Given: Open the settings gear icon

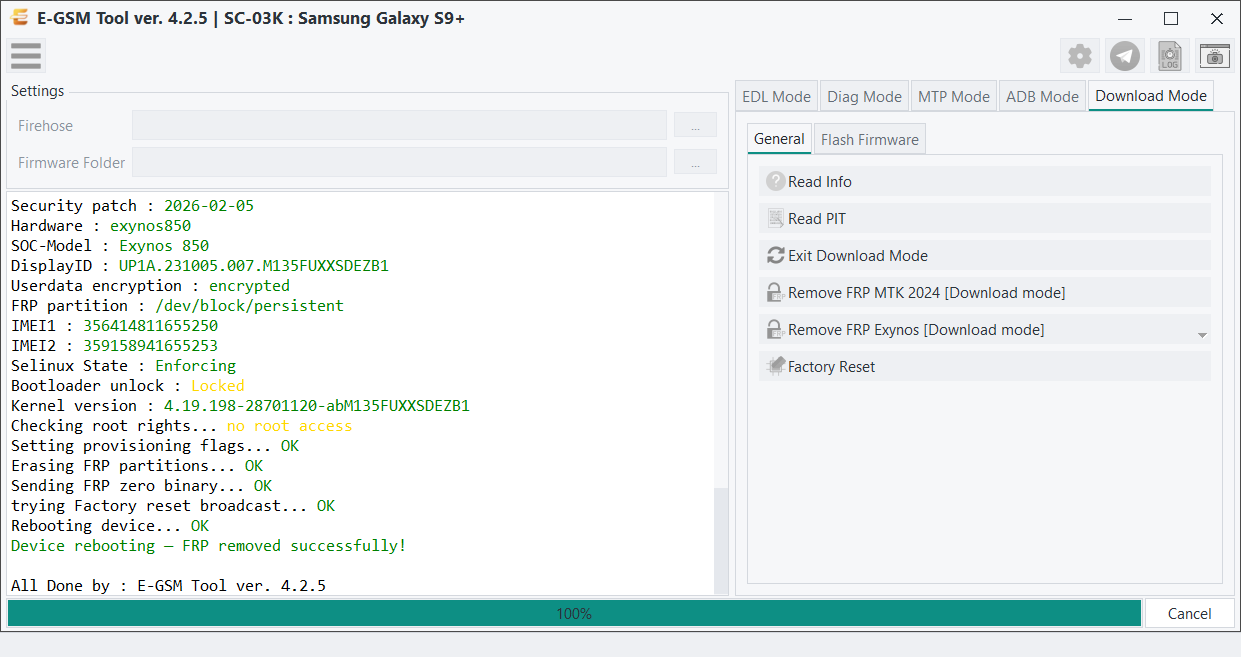Looking at the screenshot, I should pos(1080,56).
